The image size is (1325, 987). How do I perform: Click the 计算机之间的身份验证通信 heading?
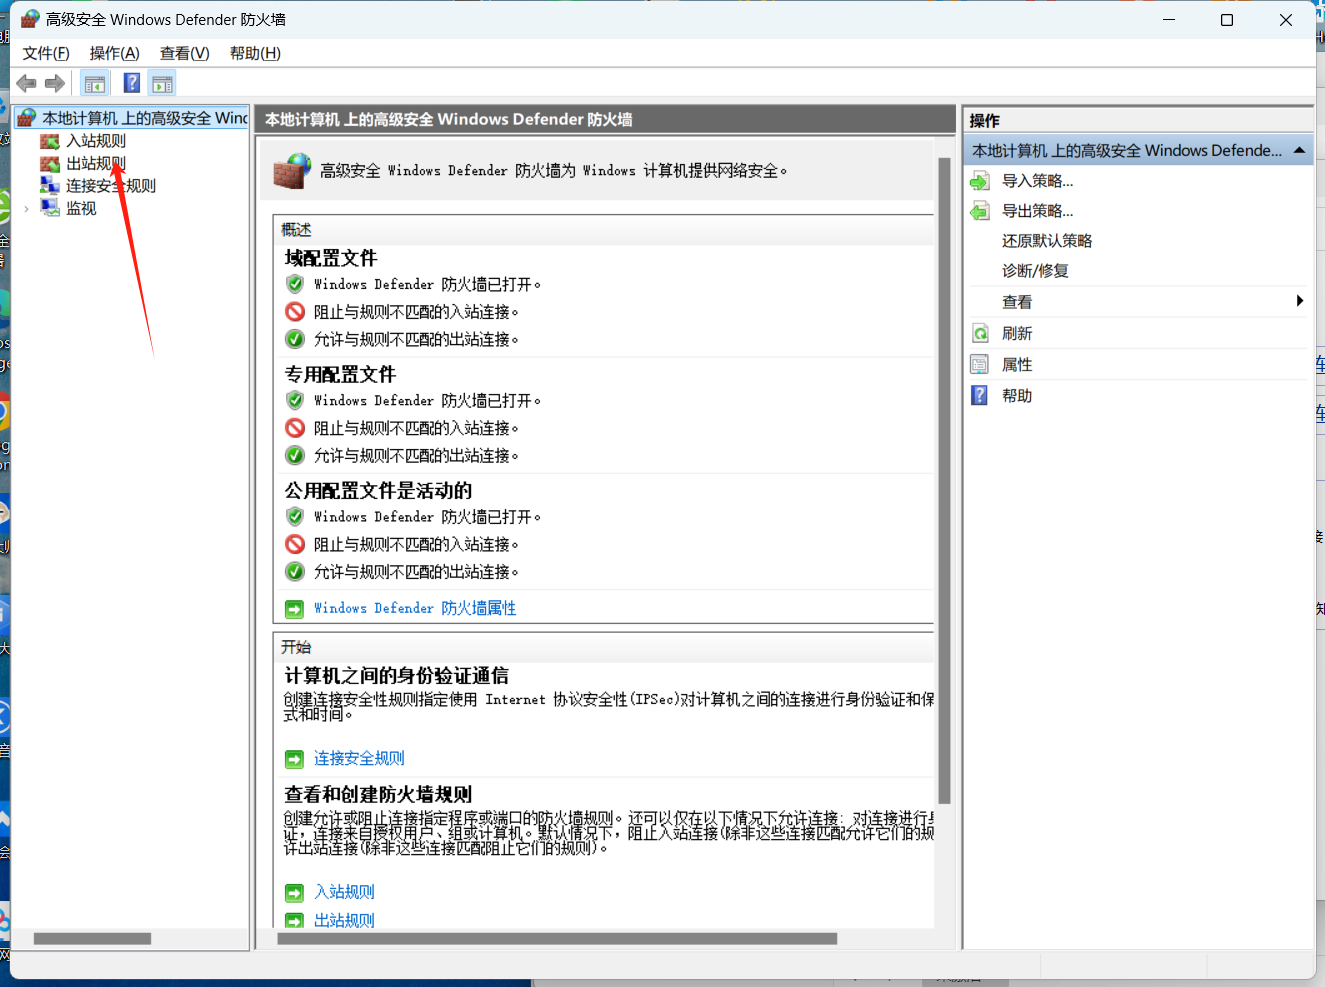(x=397, y=675)
